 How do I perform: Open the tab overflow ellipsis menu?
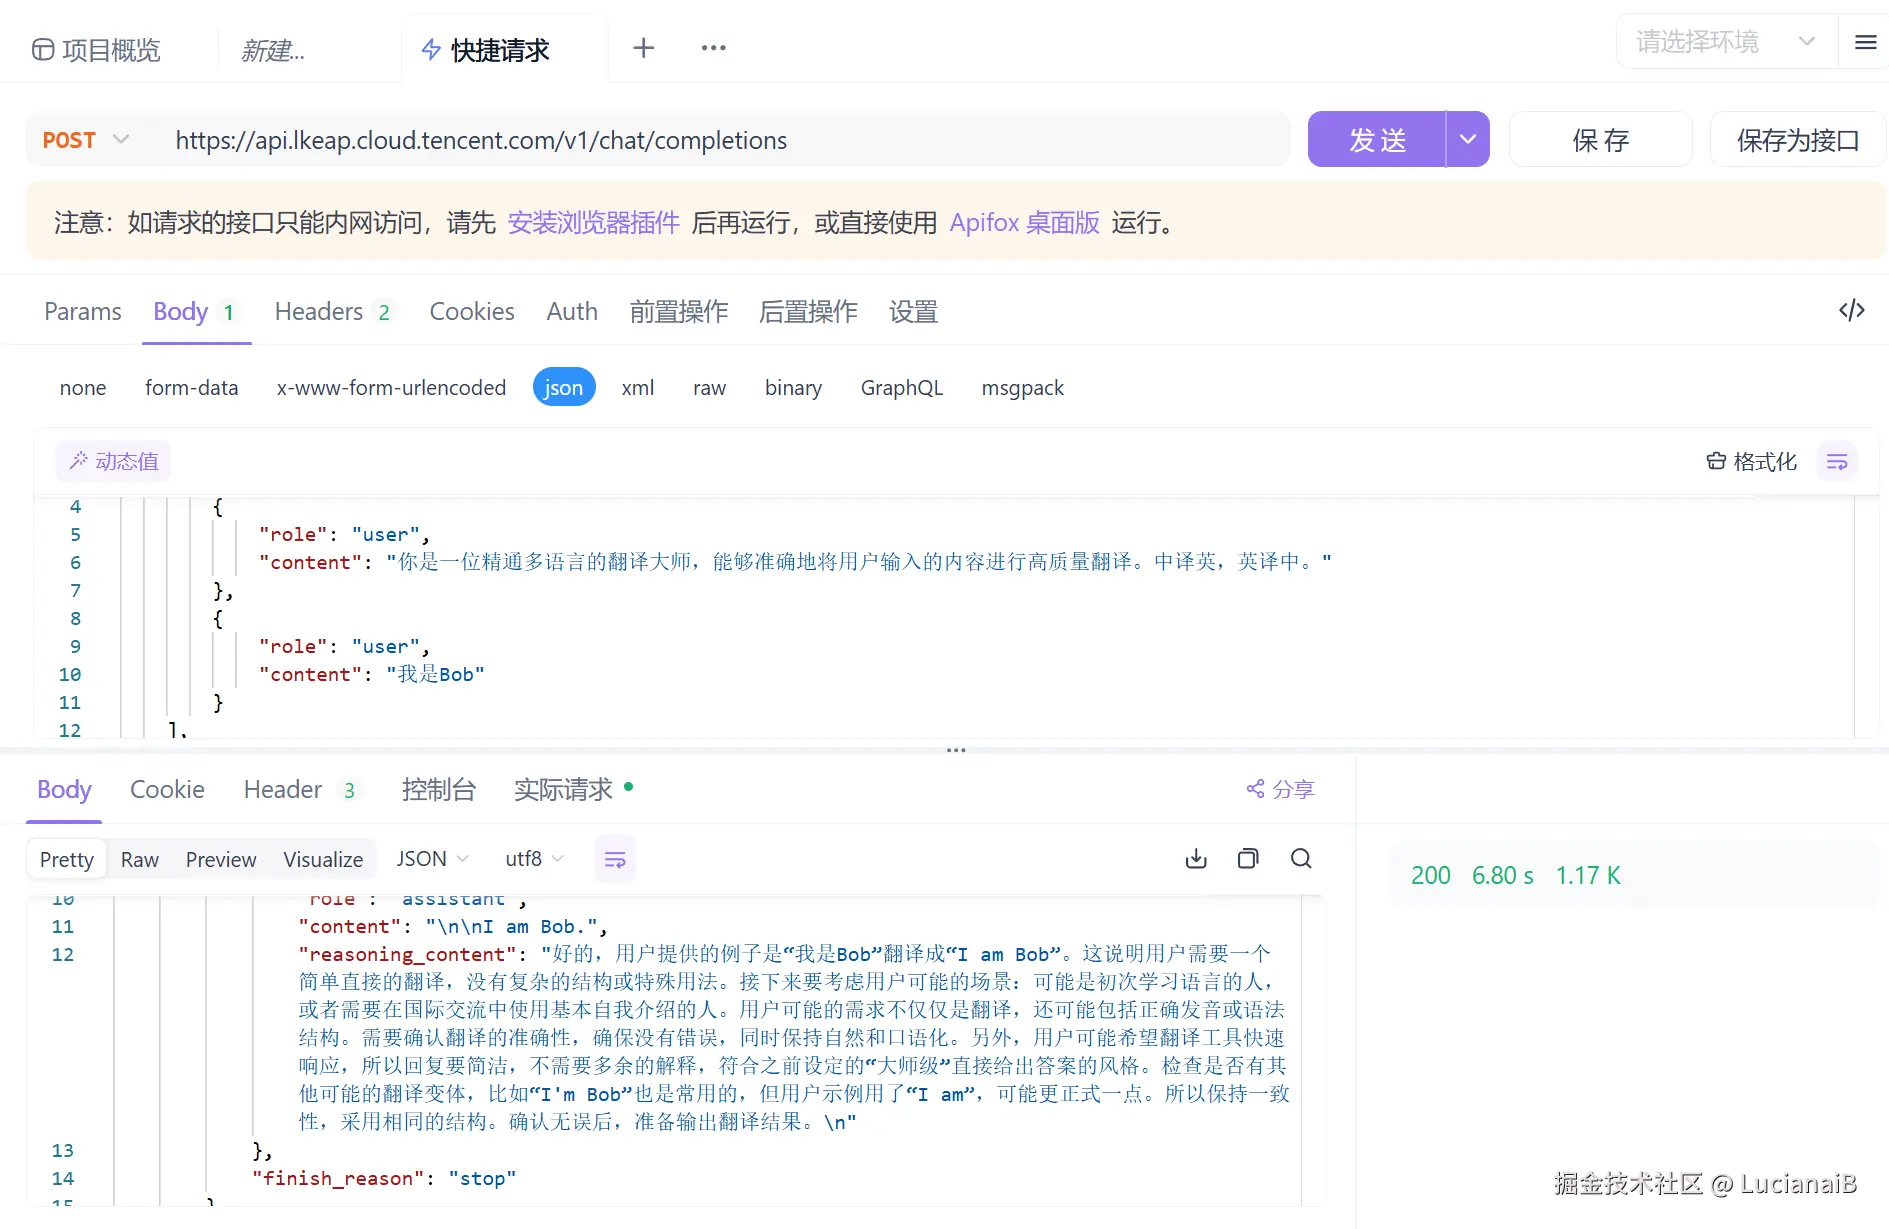click(x=713, y=48)
